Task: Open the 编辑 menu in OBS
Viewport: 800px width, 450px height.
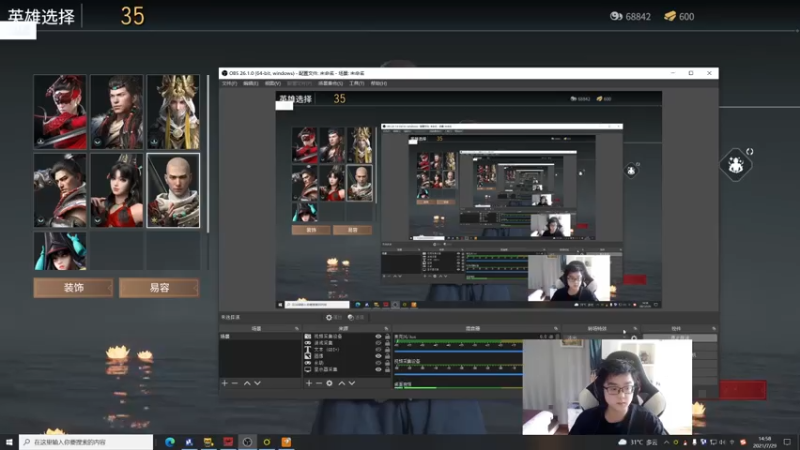Action: (251, 83)
